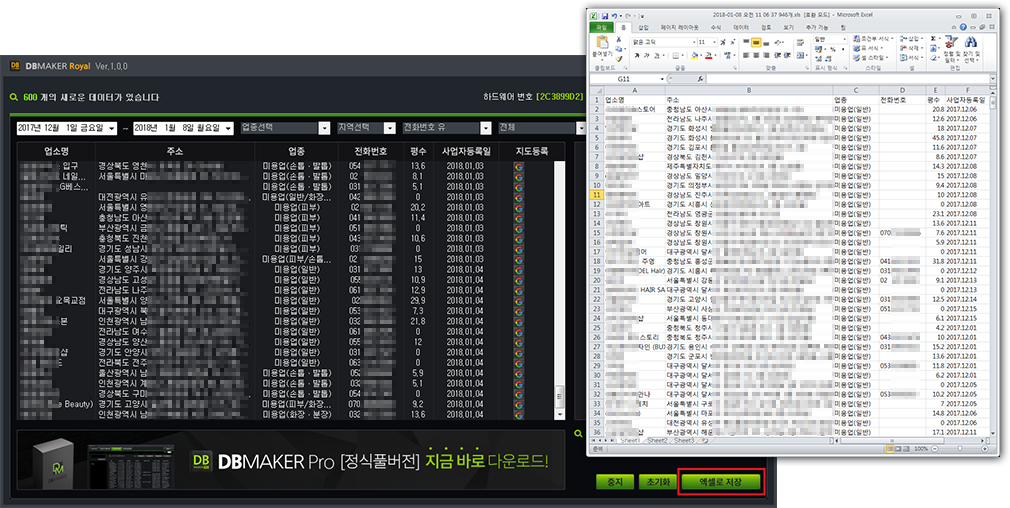Click the 엑셀로 저장 button
Screen dimensions: 1010x508
point(721,482)
